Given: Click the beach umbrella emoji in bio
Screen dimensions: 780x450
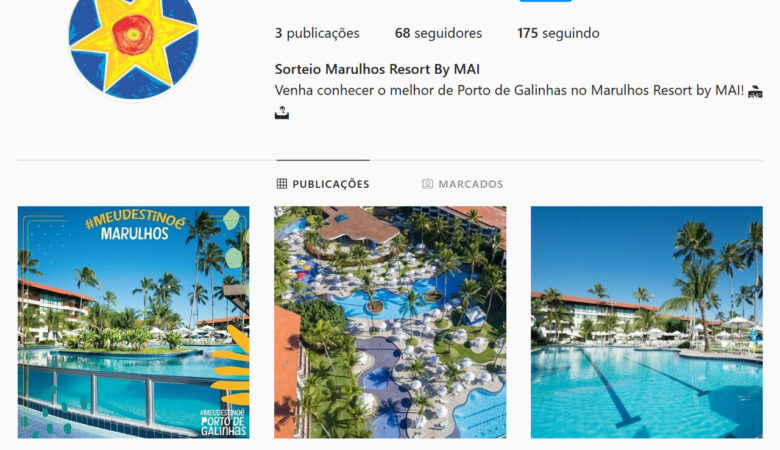Looking at the screenshot, I should [x=282, y=113].
